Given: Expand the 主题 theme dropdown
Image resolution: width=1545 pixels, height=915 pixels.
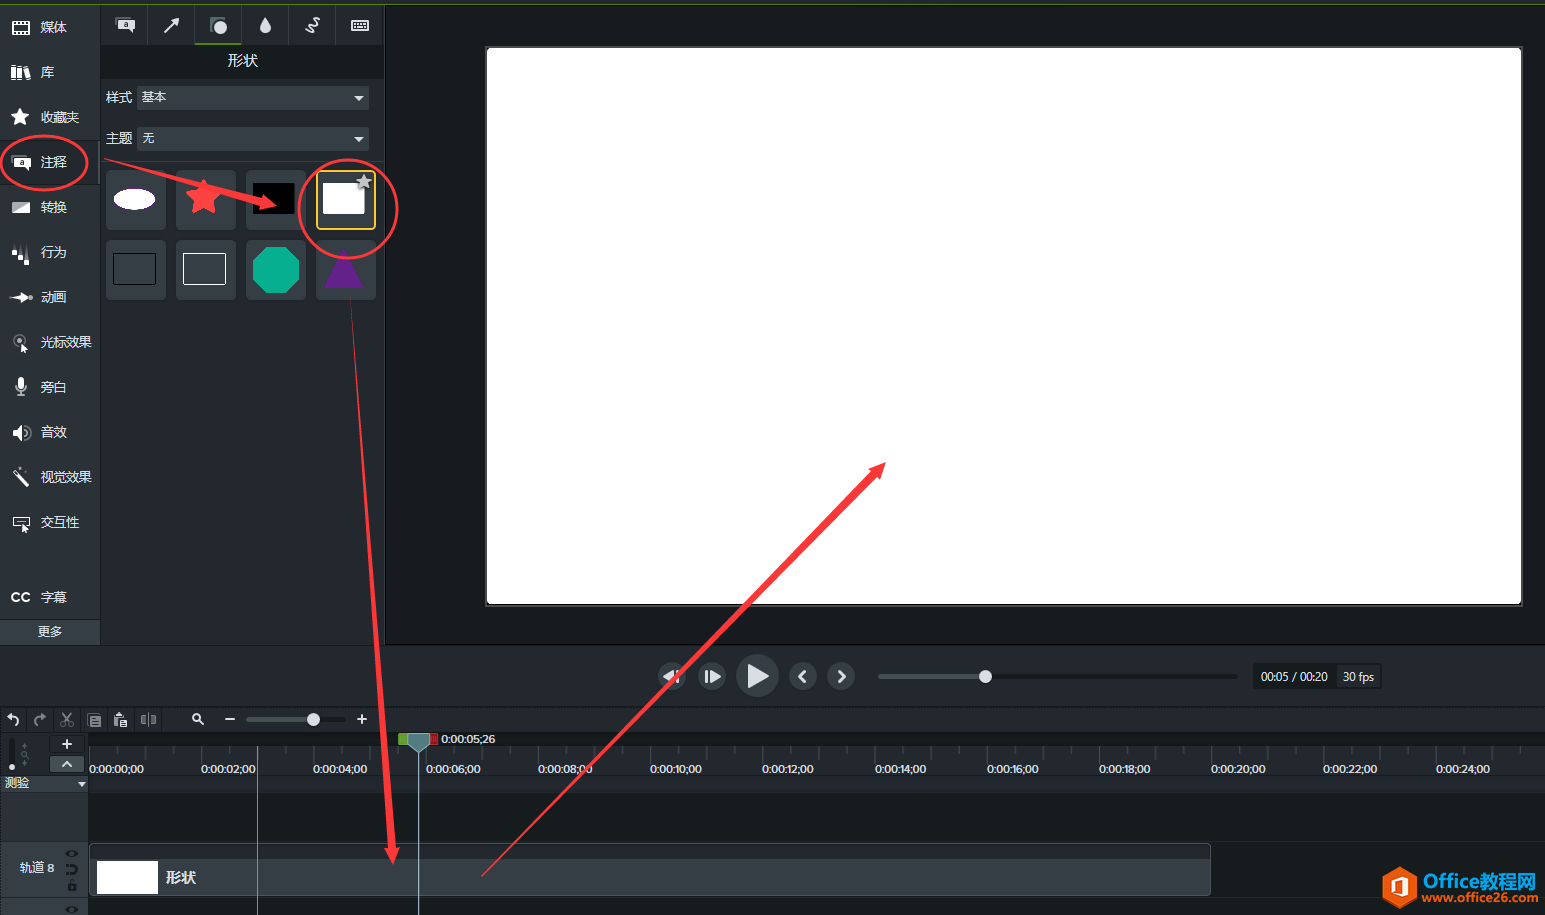Looking at the screenshot, I should [x=253, y=138].
